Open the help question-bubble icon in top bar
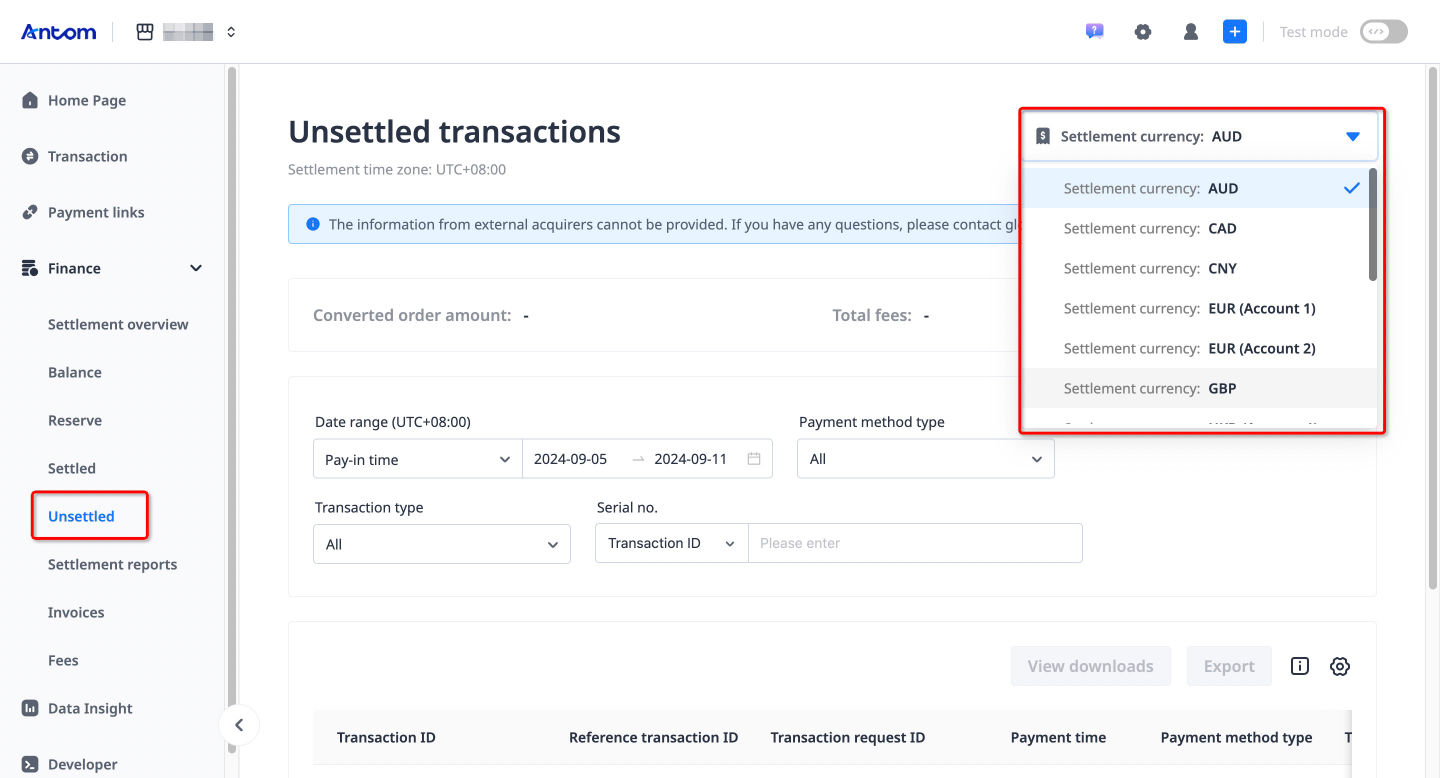The height and width of the screenshot is (778, 1440). tap(1094, 31)
